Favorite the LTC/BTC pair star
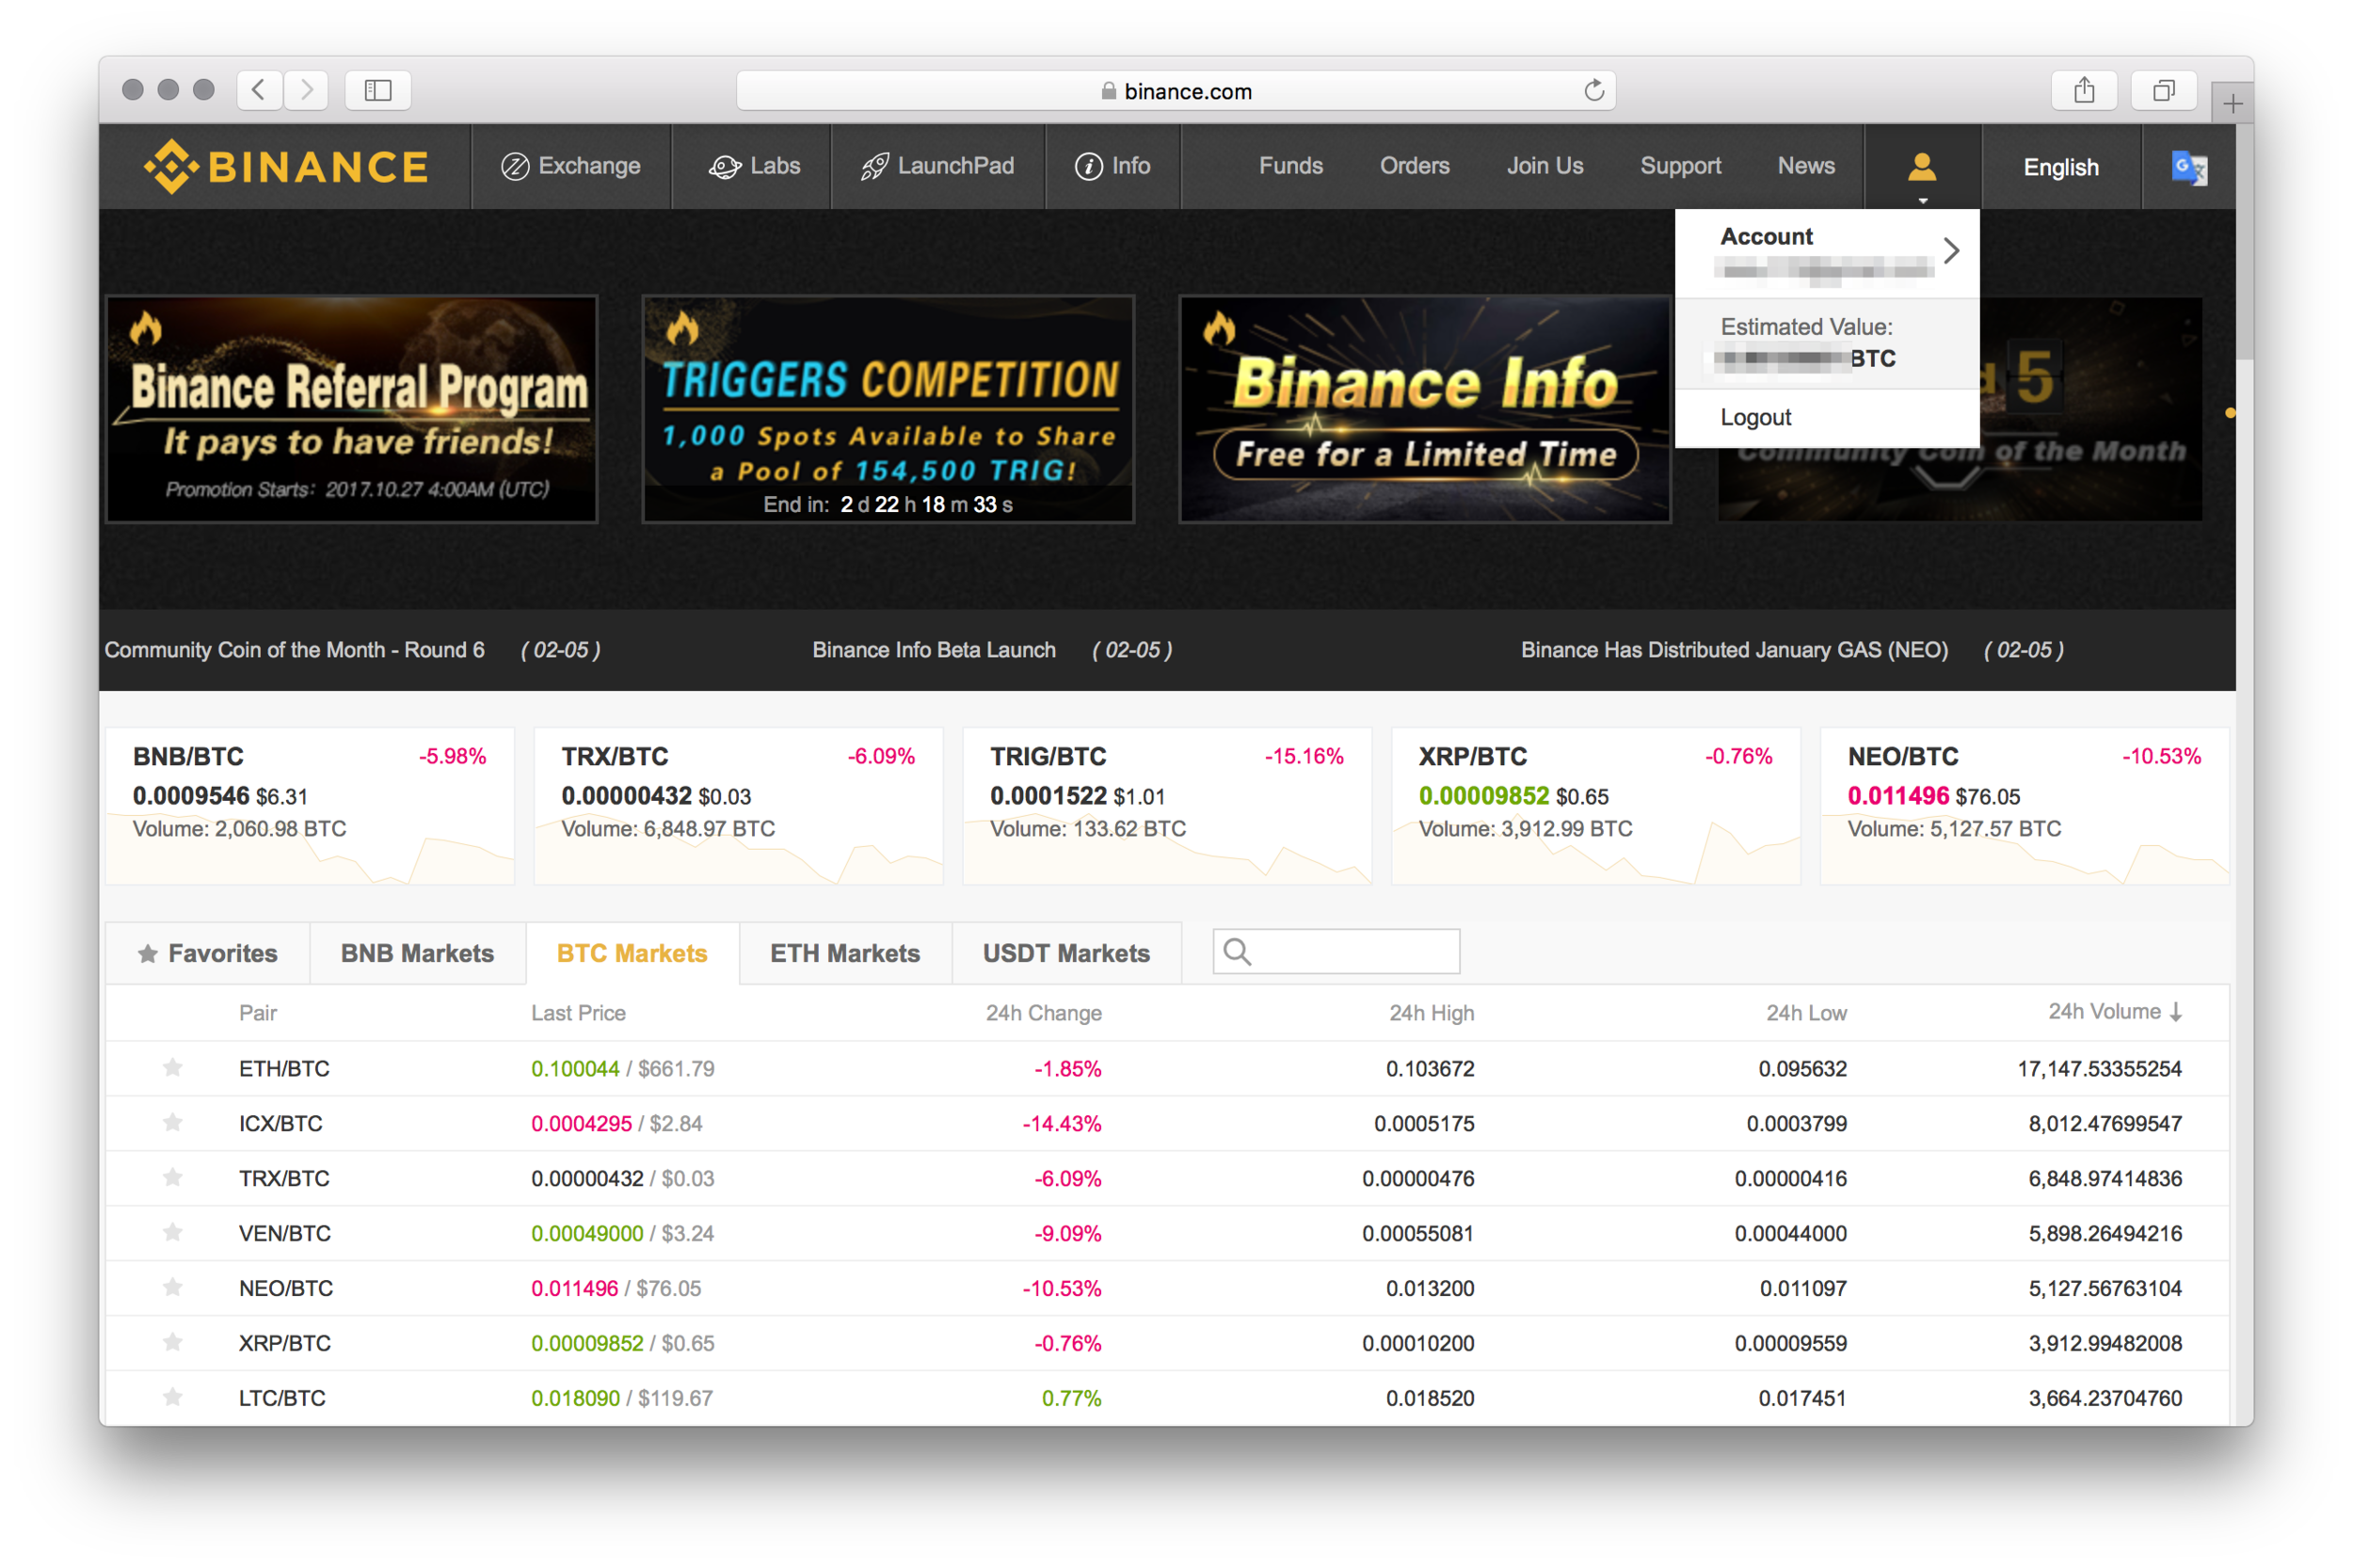Viewport: 2353px width, 1568px height. click(173, 1397)
